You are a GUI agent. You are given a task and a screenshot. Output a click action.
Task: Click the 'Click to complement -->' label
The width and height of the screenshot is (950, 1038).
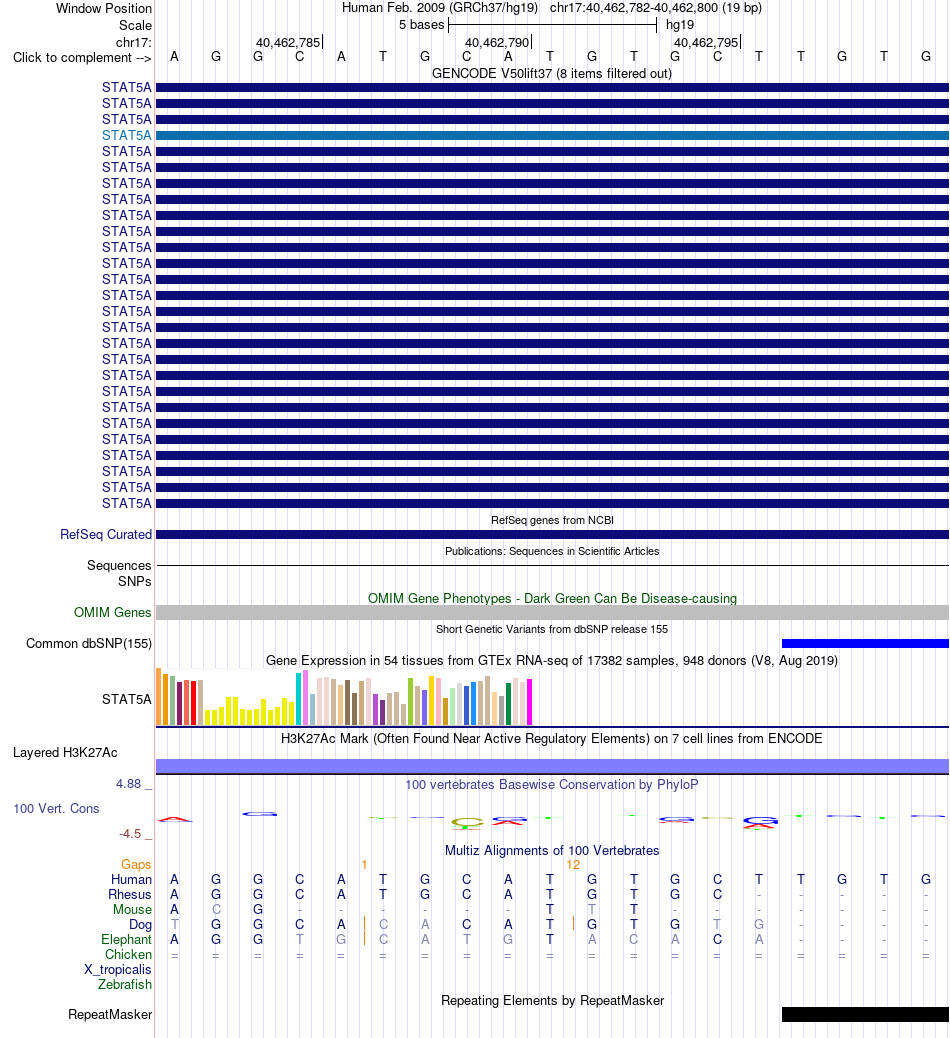point(82,58)
